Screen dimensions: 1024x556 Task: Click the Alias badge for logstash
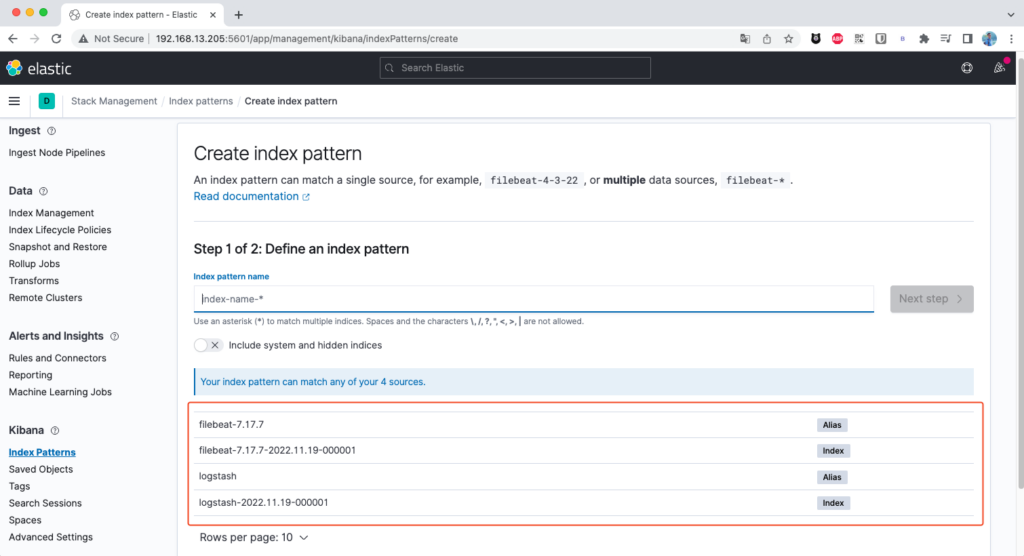pos(832,477)
